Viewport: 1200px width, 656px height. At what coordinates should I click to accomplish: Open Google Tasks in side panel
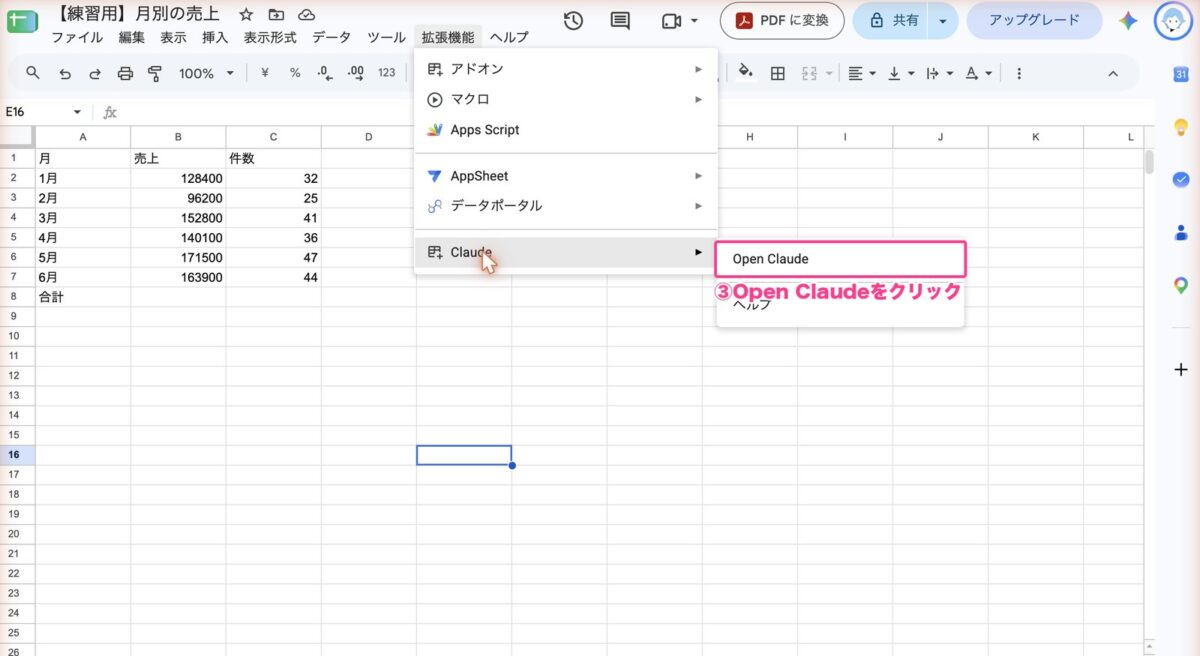[1180, 179]
